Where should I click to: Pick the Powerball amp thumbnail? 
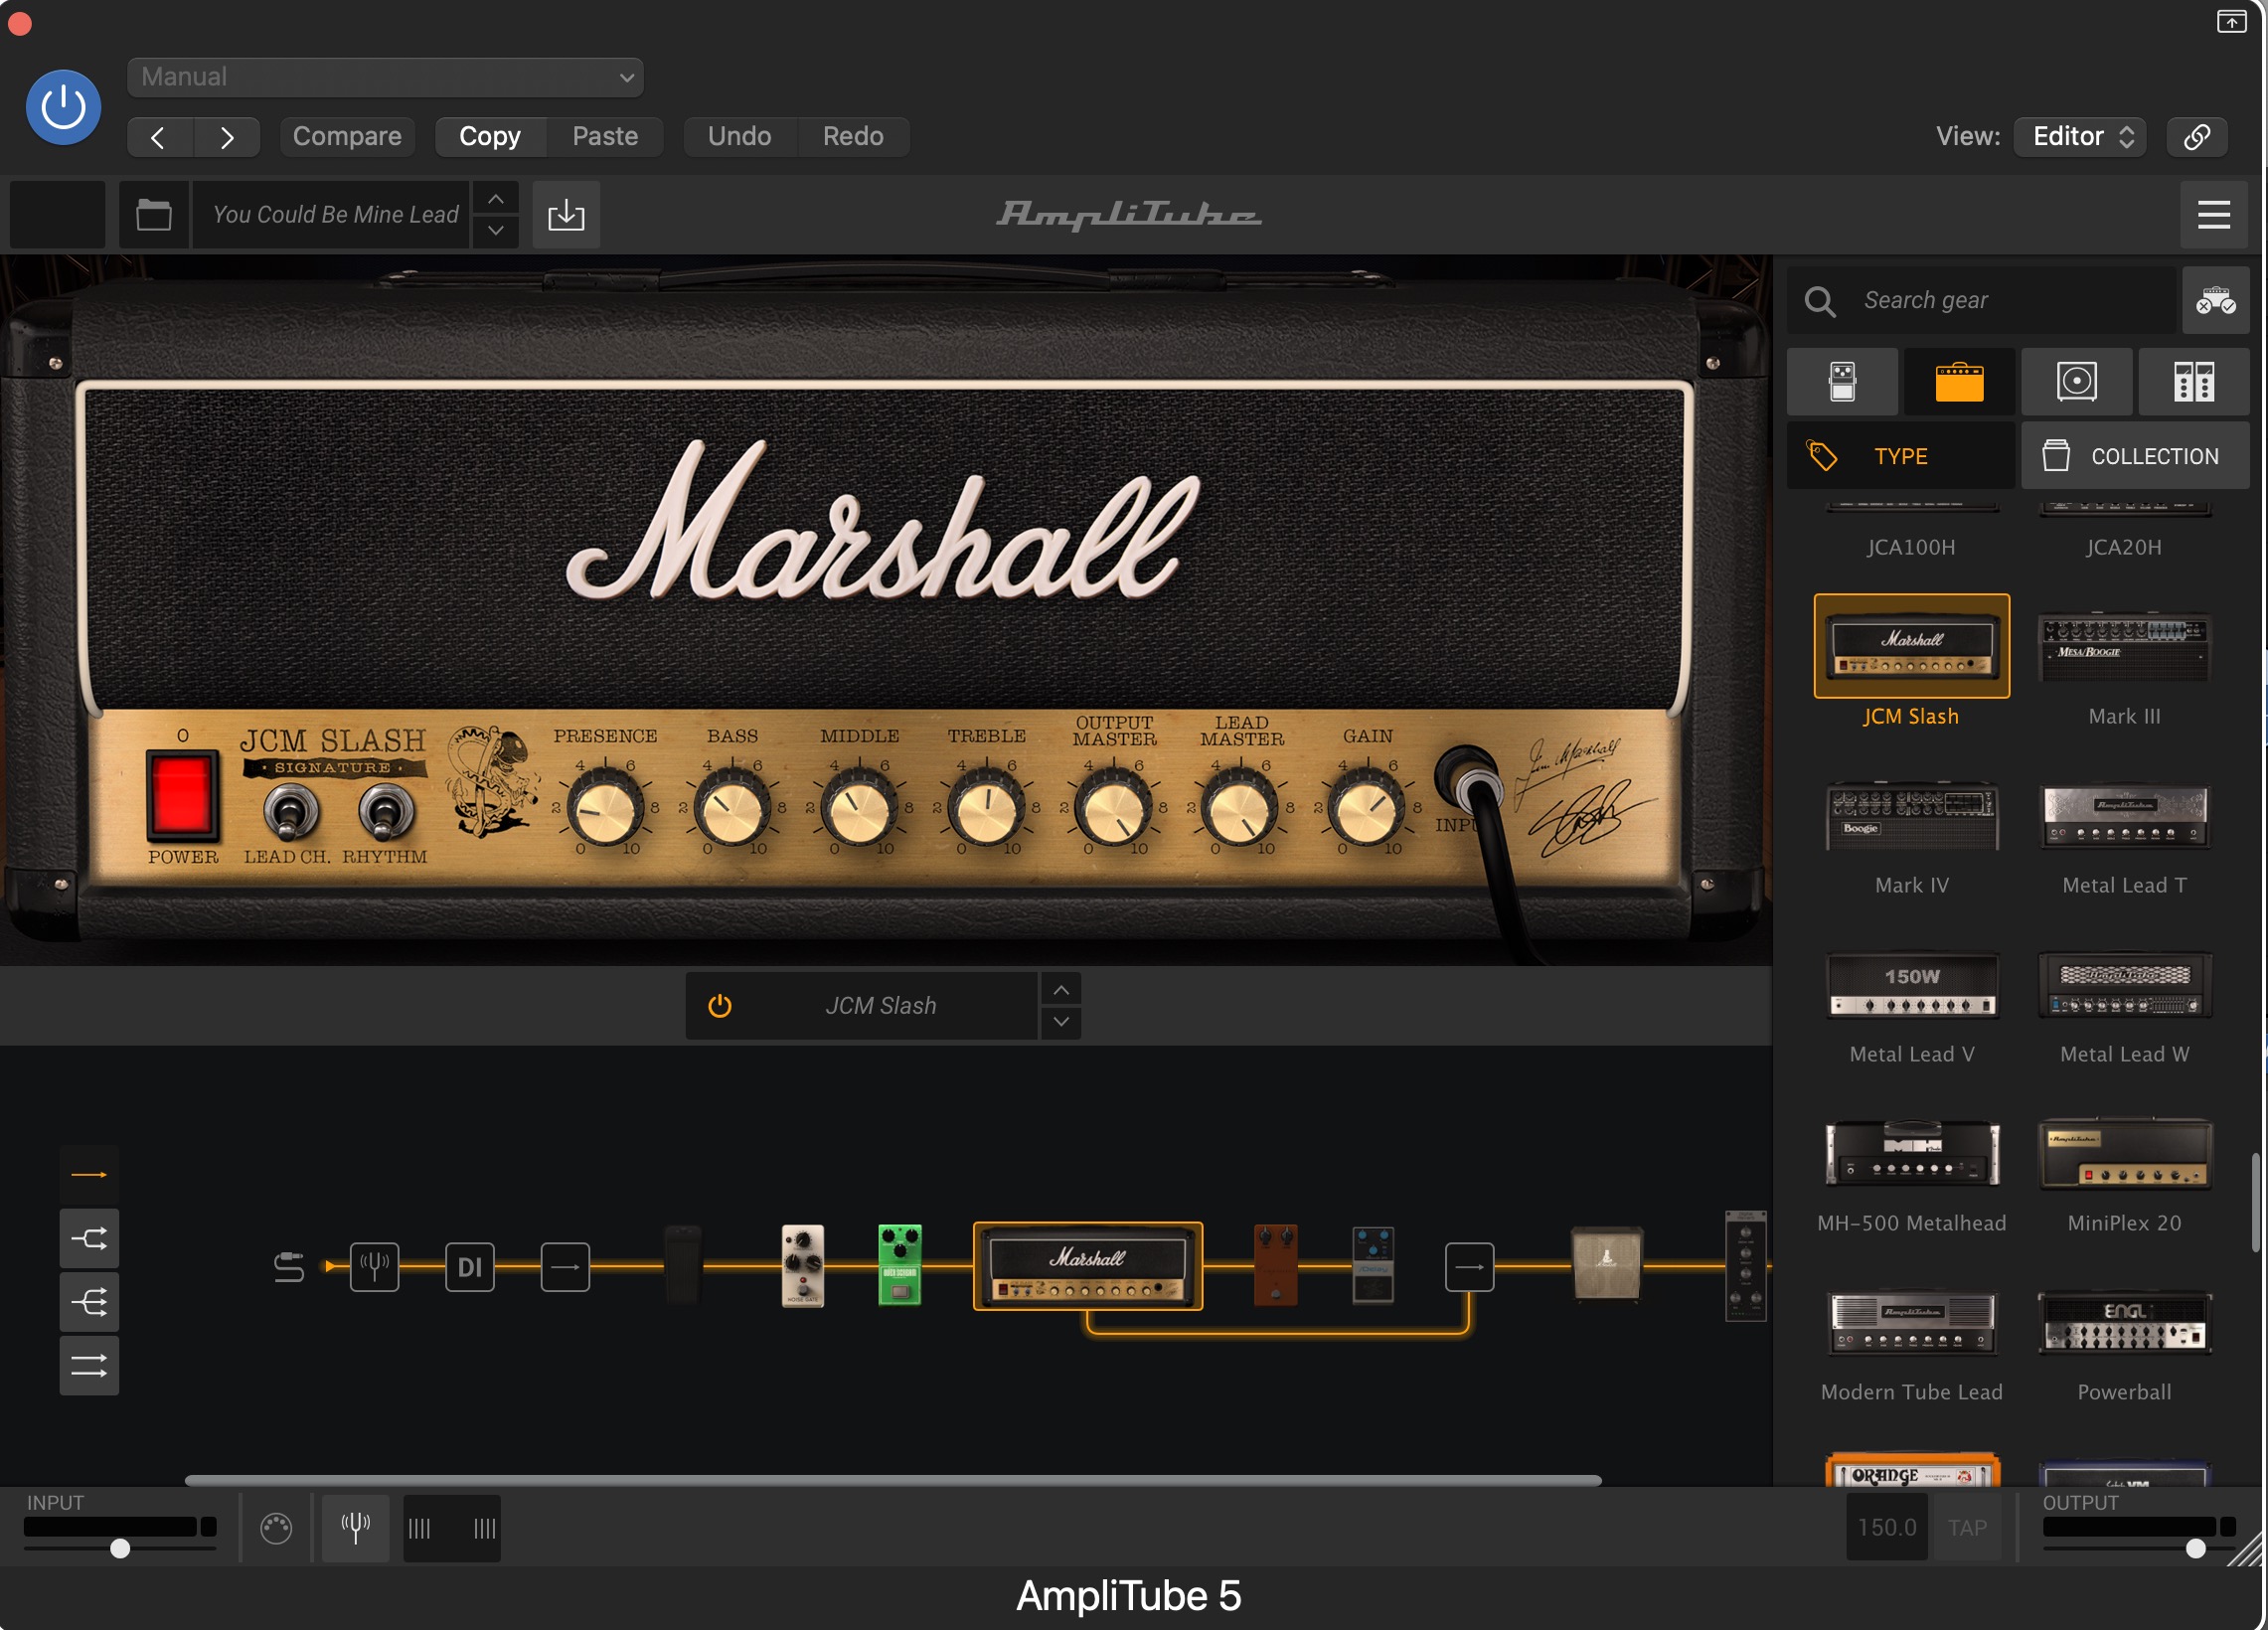coord(2124,1322)
